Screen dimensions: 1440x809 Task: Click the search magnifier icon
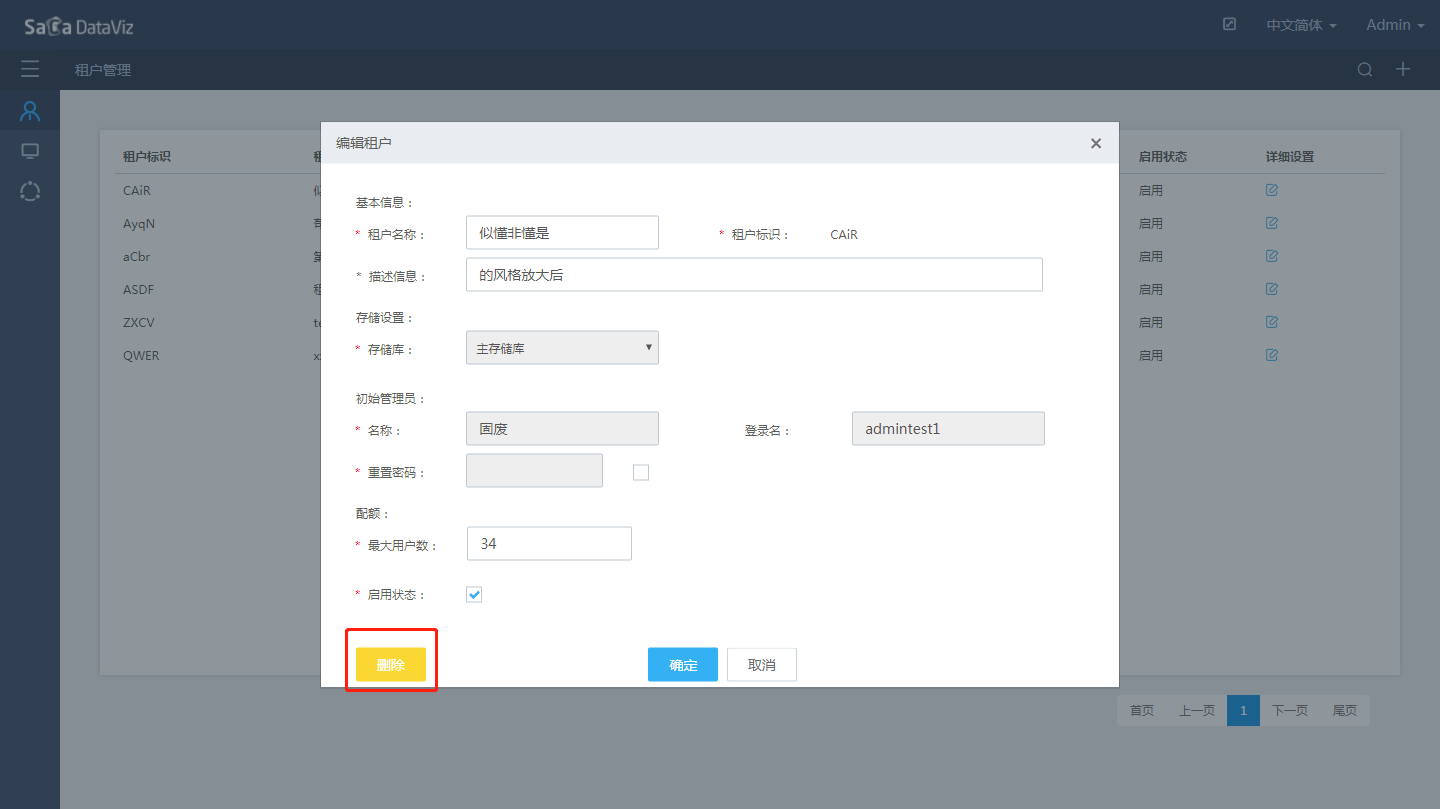pos(1365,70)
